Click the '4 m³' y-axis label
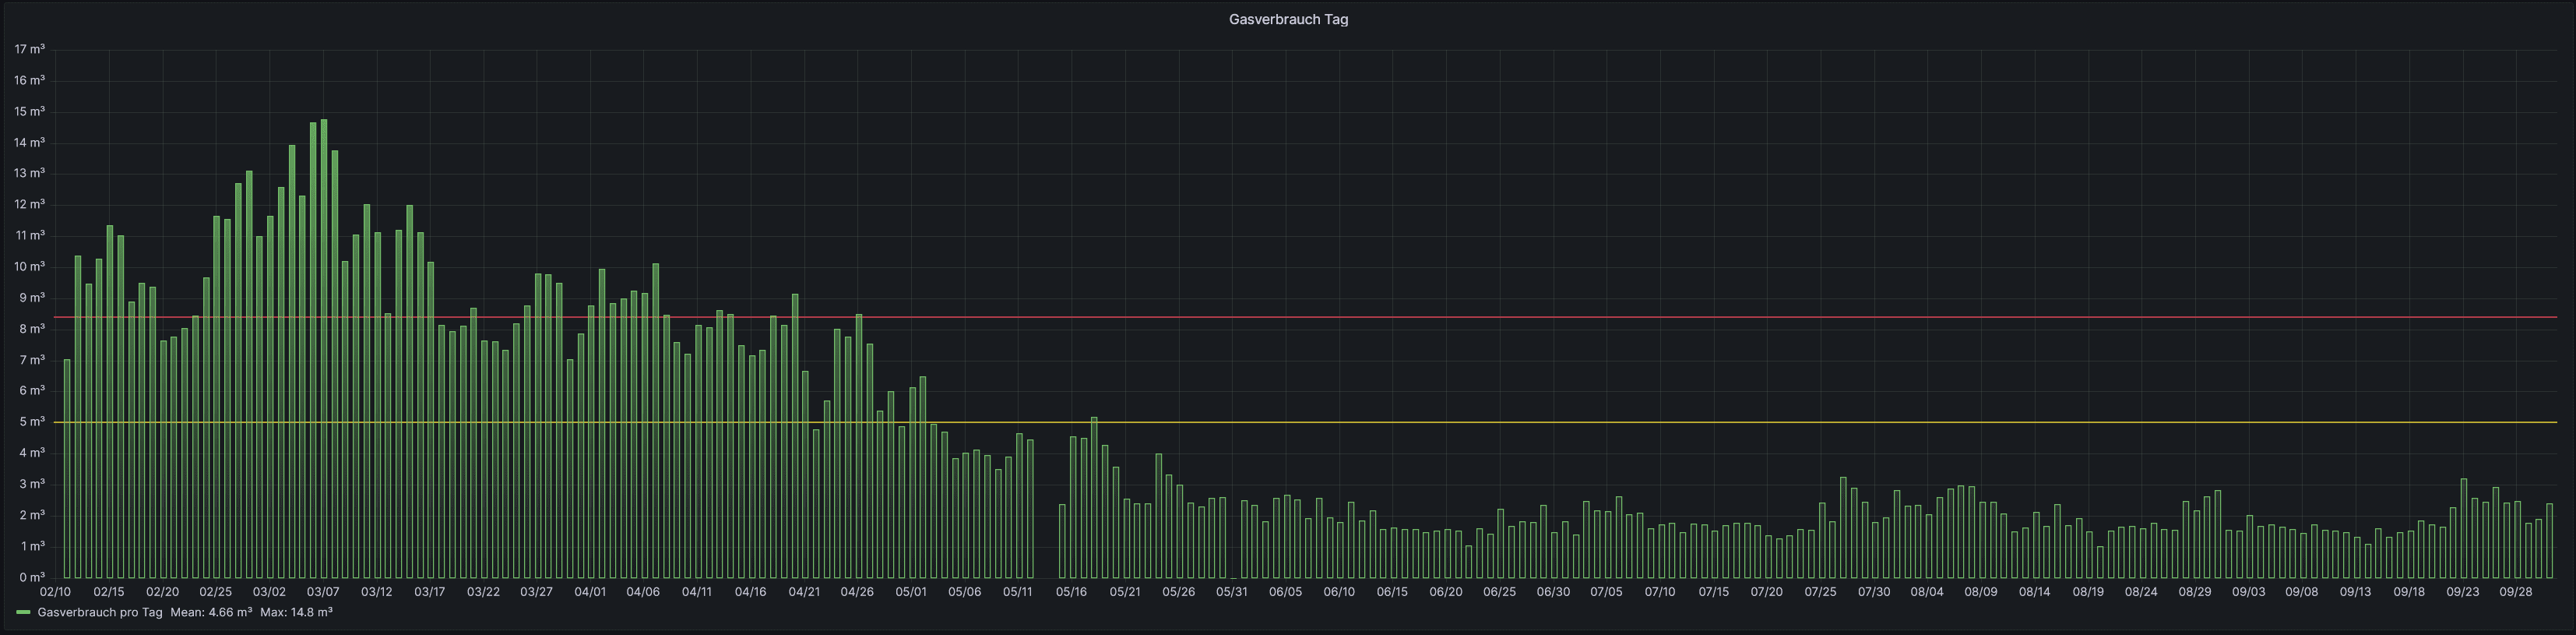Viewport: 2576px width, 635px height. (x=33, y=452)
